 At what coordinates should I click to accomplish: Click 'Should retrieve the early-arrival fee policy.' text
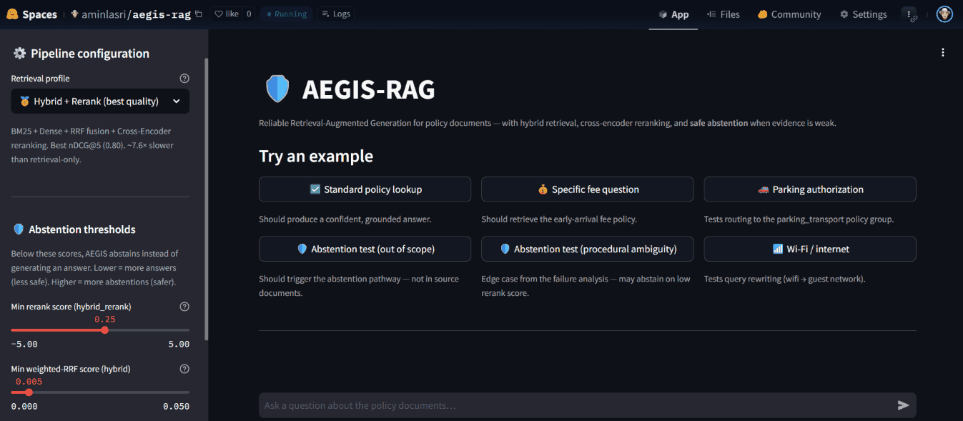pyautogui.click(x=559, y=219)
